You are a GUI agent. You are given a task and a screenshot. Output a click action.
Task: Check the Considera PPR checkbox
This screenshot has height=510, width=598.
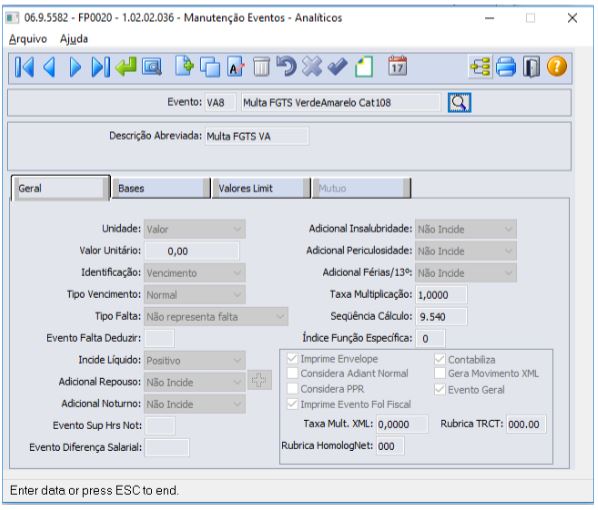[x=293, y=389]
